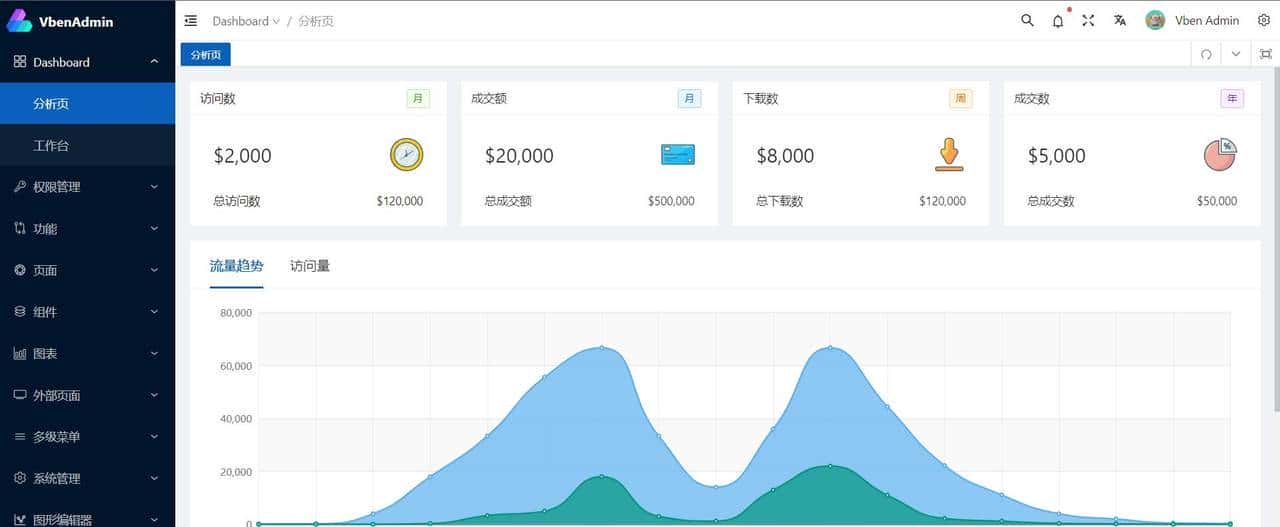Image resolution: width=1280 pixels, height=527 pixels.
Task: Select 分析页 in the sidebar
Action: click(x=87, y=103)
